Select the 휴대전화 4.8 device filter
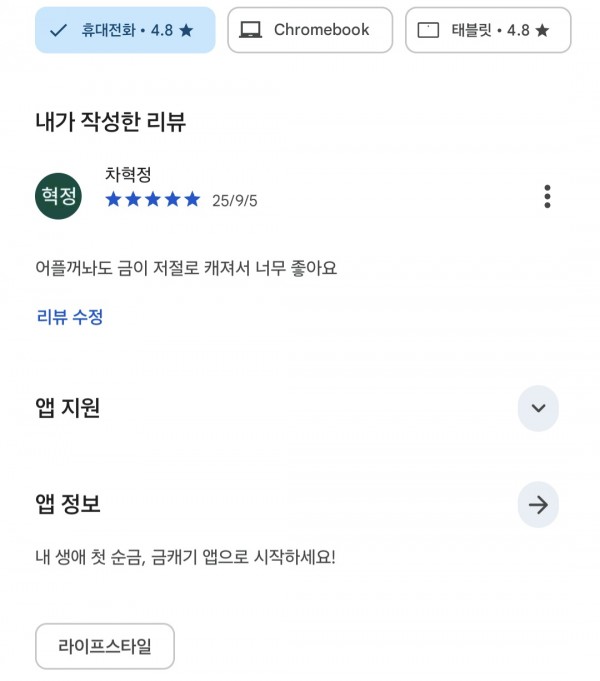 (x=125, y=30)
